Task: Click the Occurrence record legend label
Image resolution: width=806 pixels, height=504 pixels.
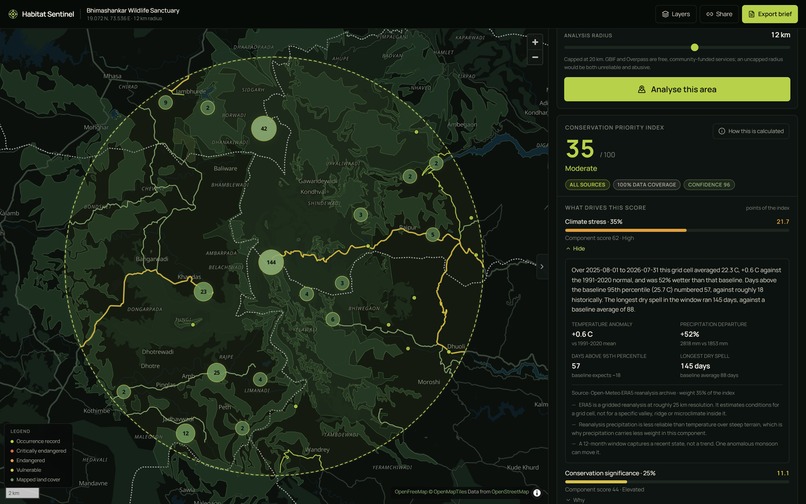Action: (38, 441)
